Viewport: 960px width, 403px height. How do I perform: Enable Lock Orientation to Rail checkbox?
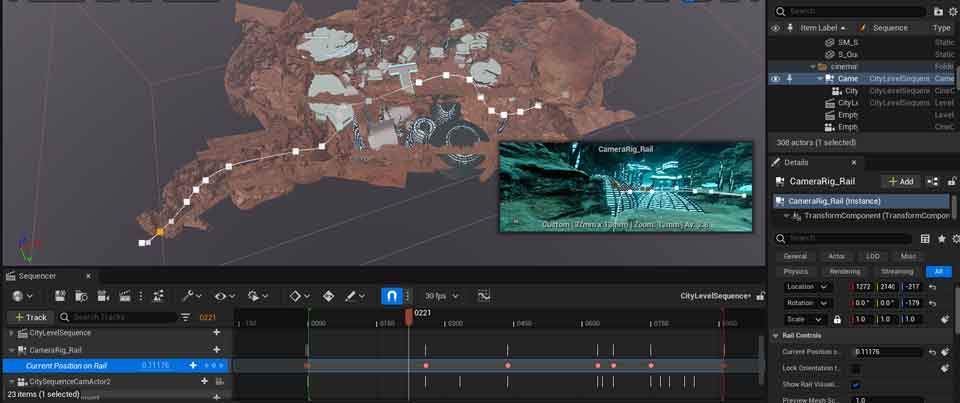(856, 368)
